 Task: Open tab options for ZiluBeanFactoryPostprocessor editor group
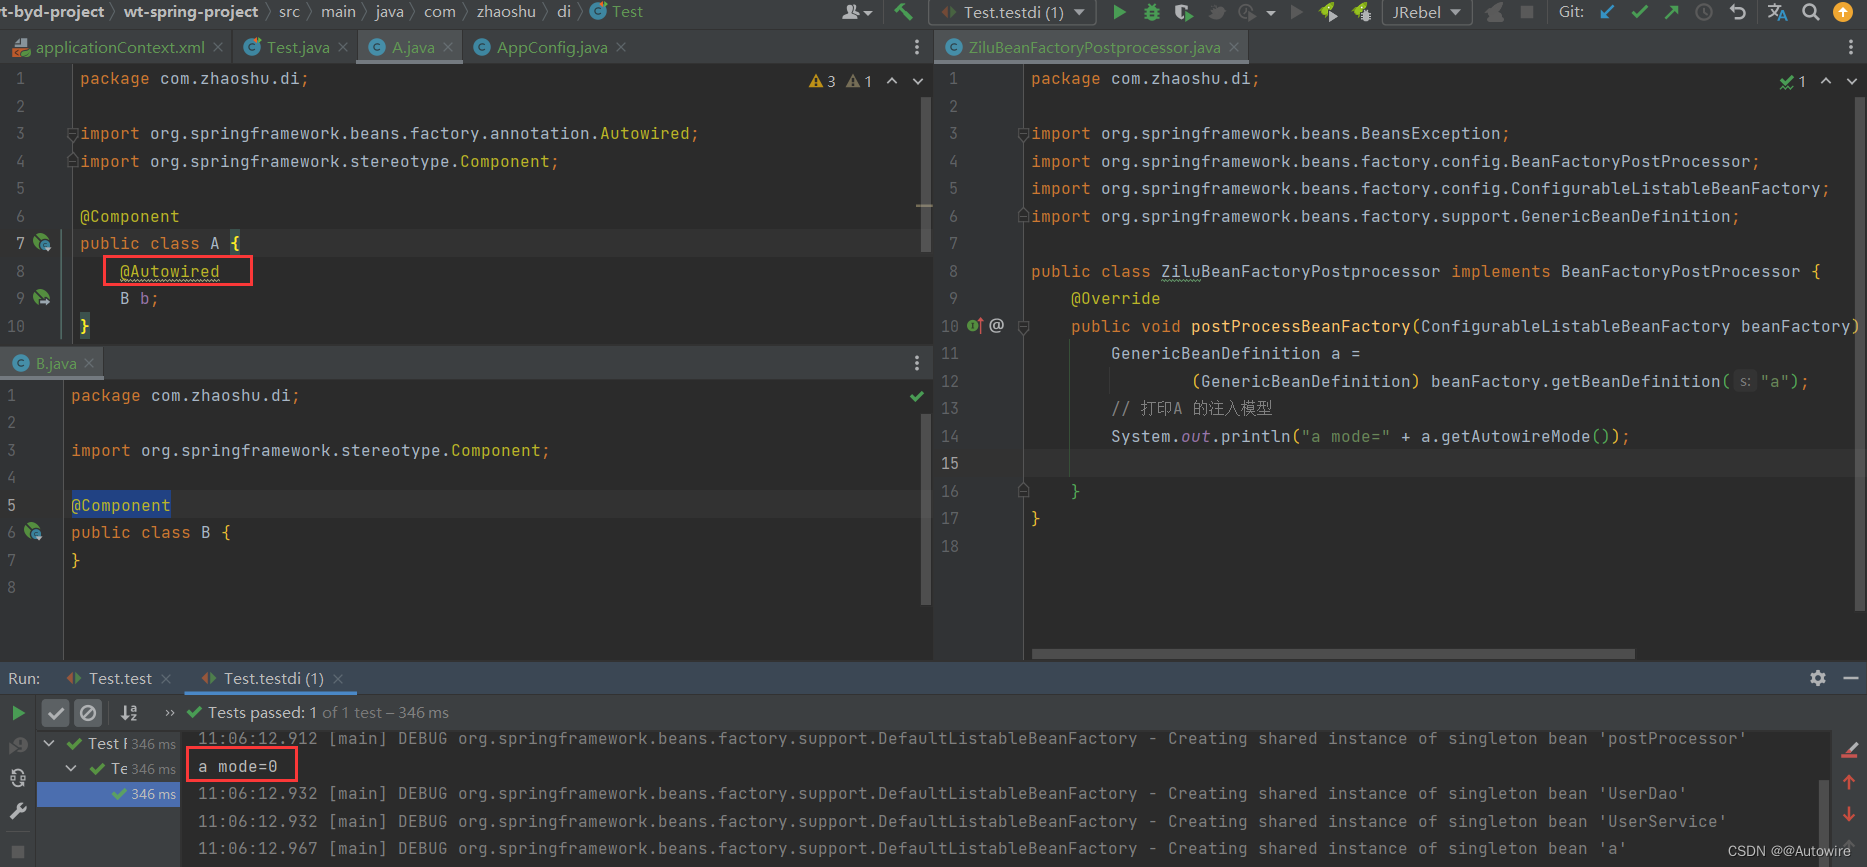click(1851, 47)
